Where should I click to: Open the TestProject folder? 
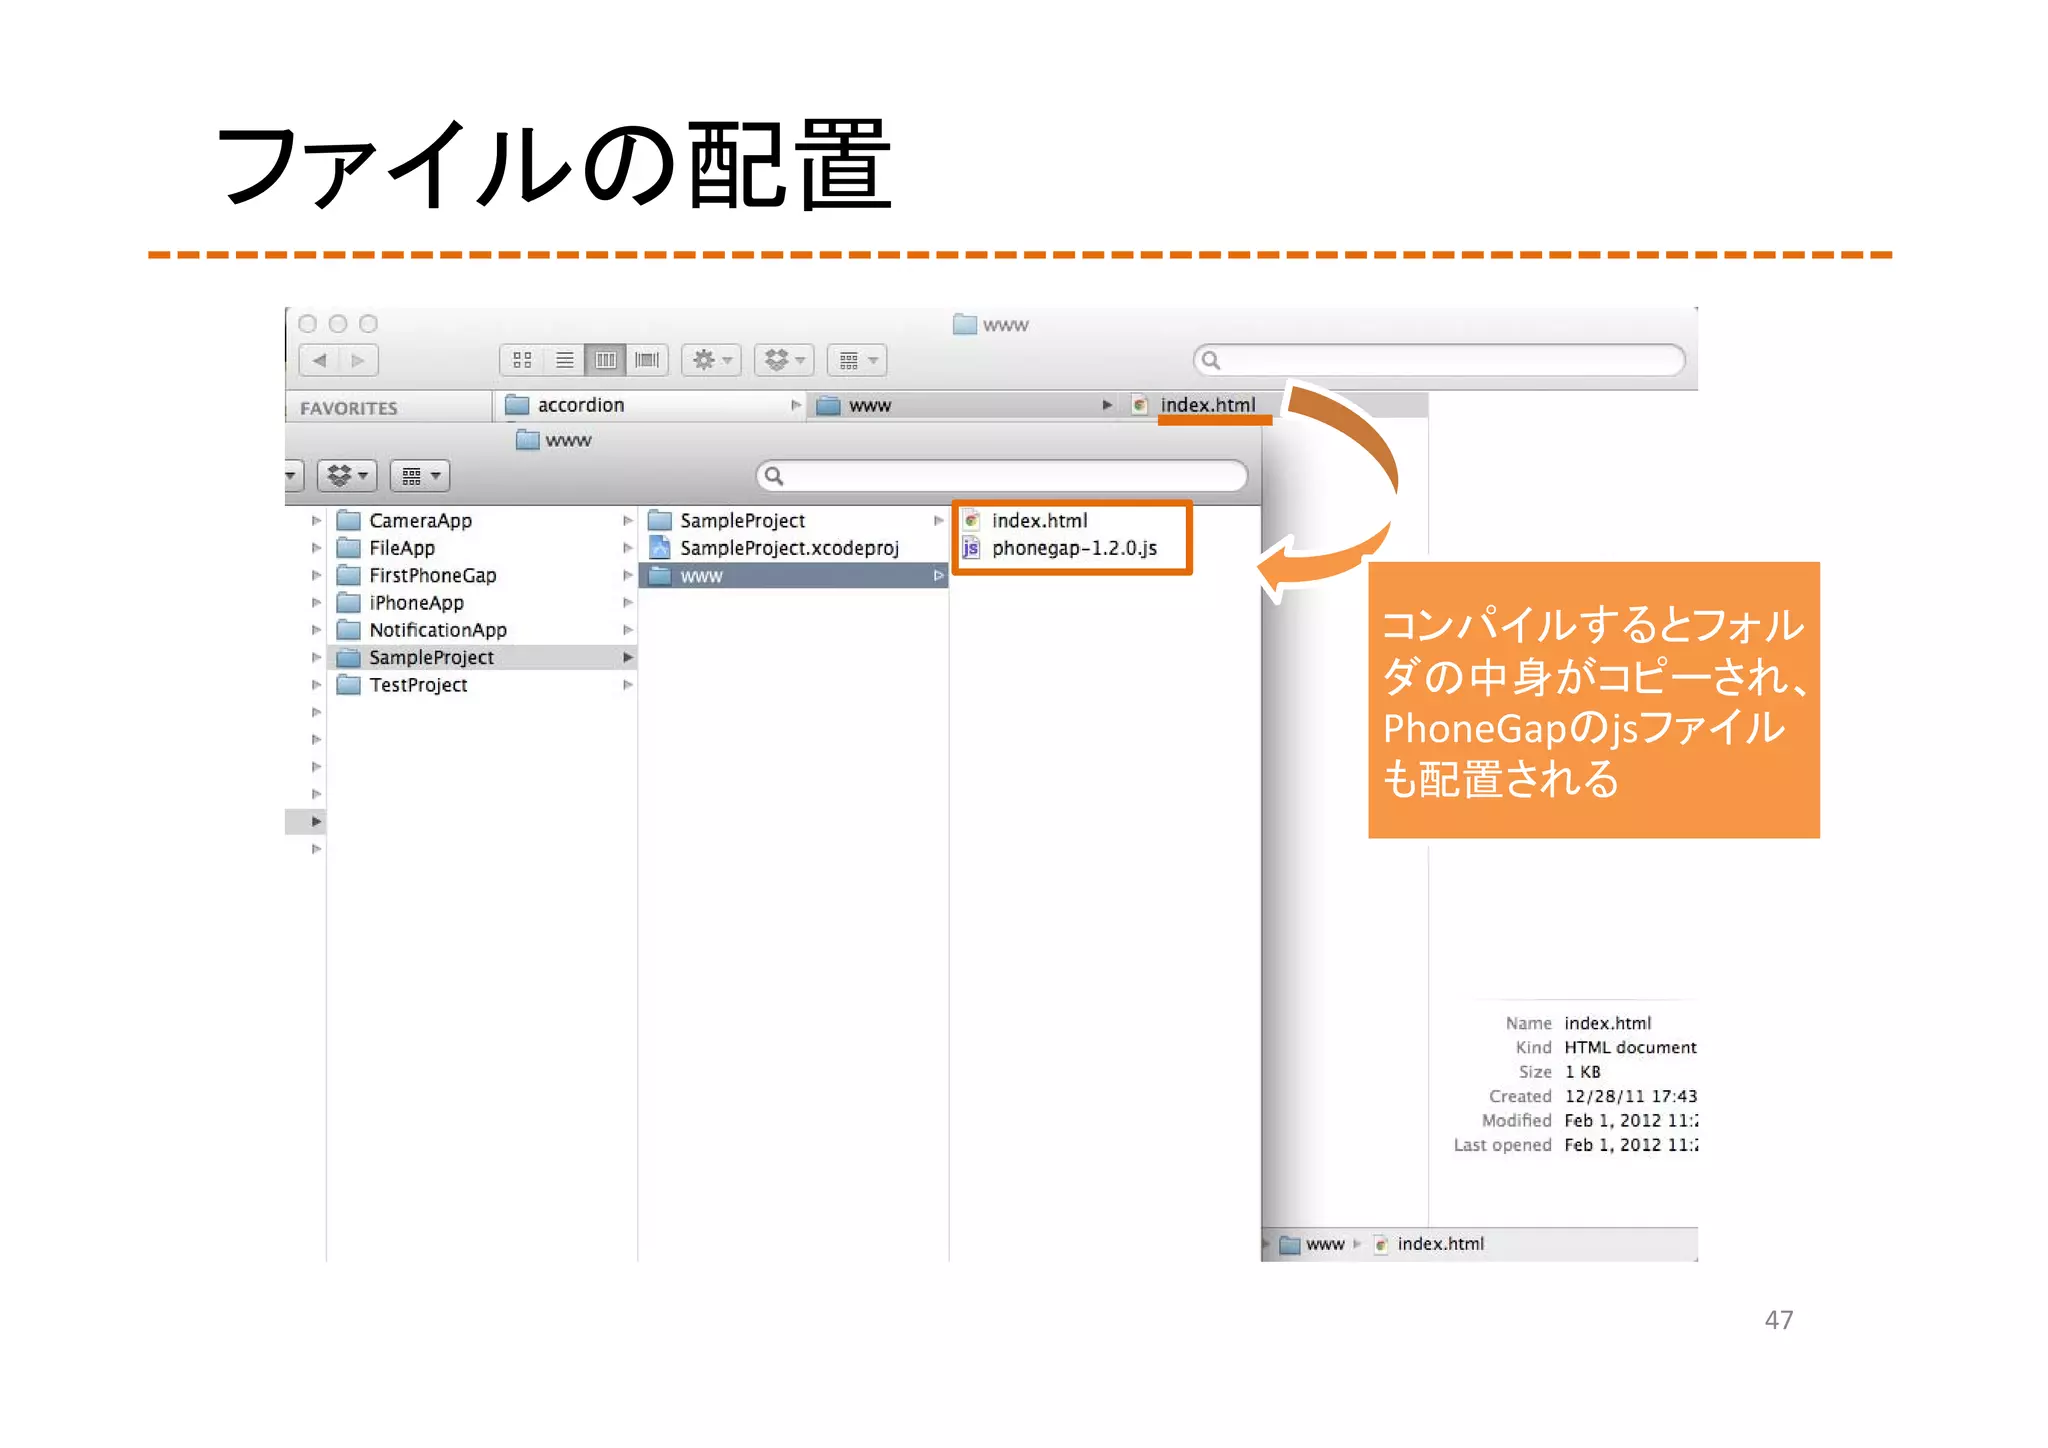(x=418, y=685)
